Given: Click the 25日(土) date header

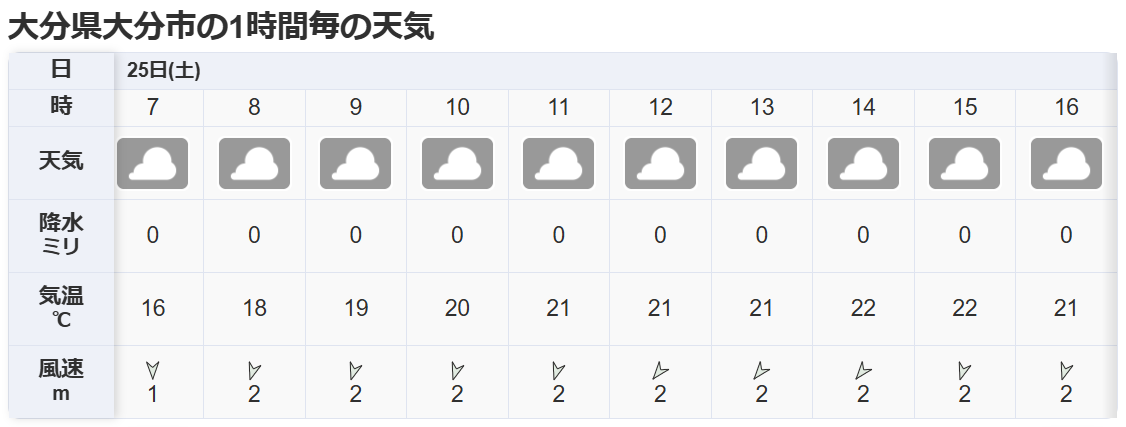Looking at the screenshot, I should pos(165,70).
